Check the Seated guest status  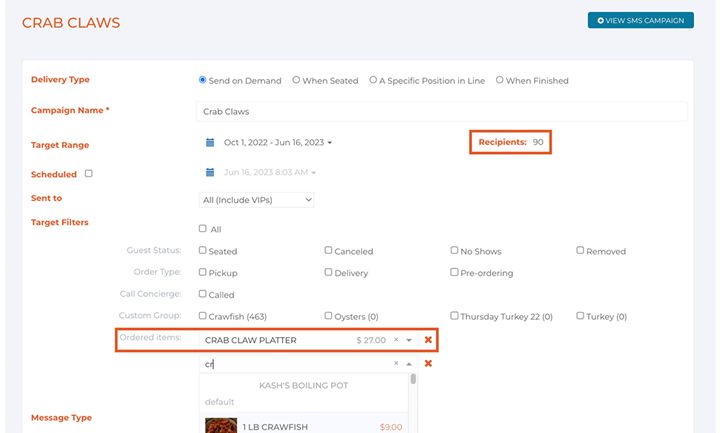[203, 250]
